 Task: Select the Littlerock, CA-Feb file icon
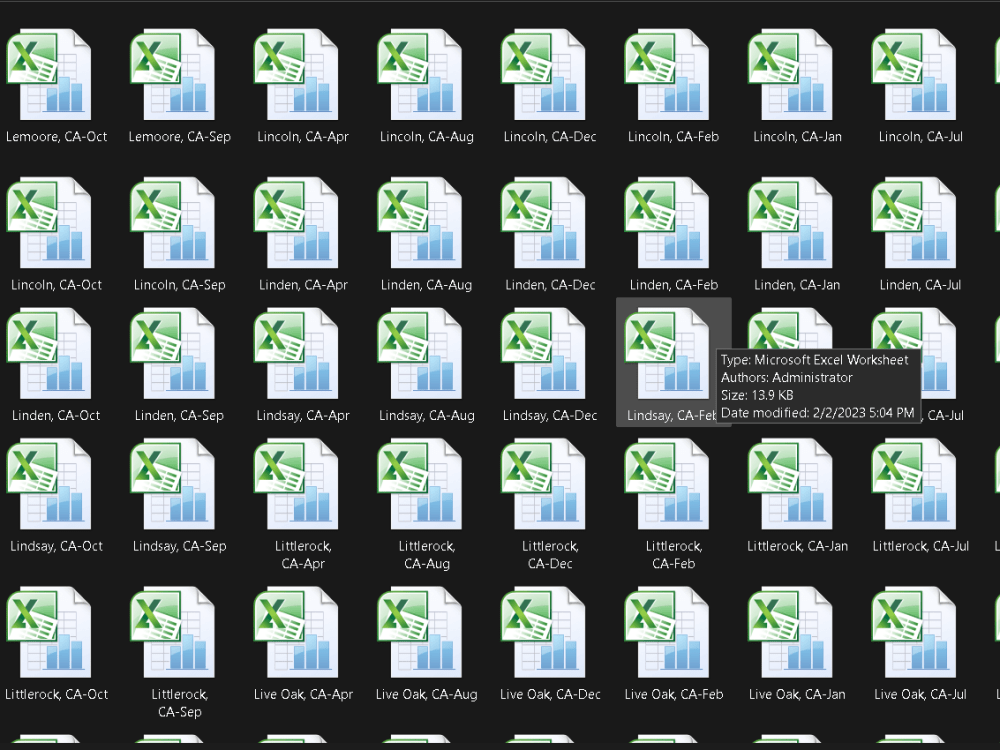(667, 485)
